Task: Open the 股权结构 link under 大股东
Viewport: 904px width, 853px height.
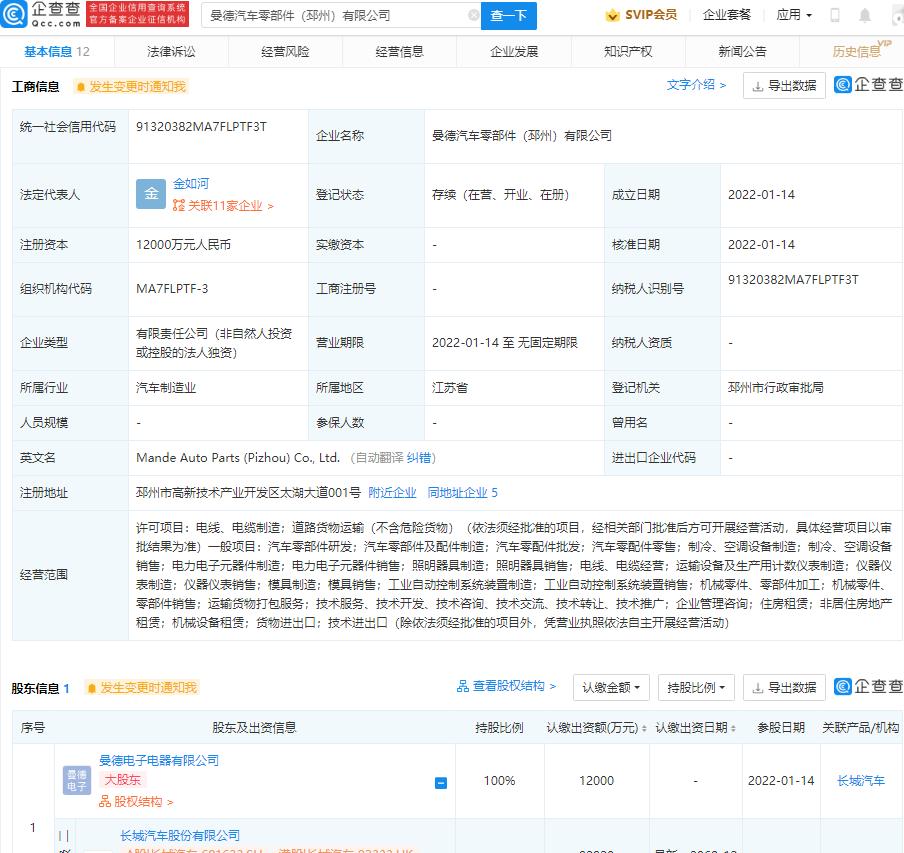Action: tap(136, 802)
